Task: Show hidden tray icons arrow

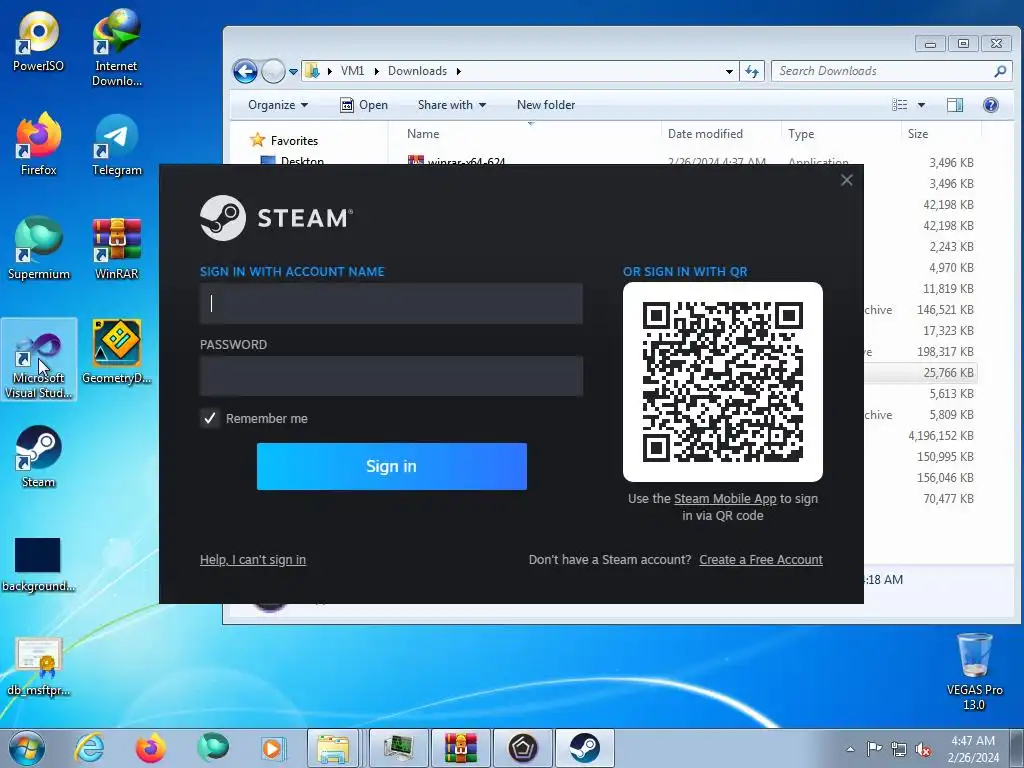Action: 850,749
